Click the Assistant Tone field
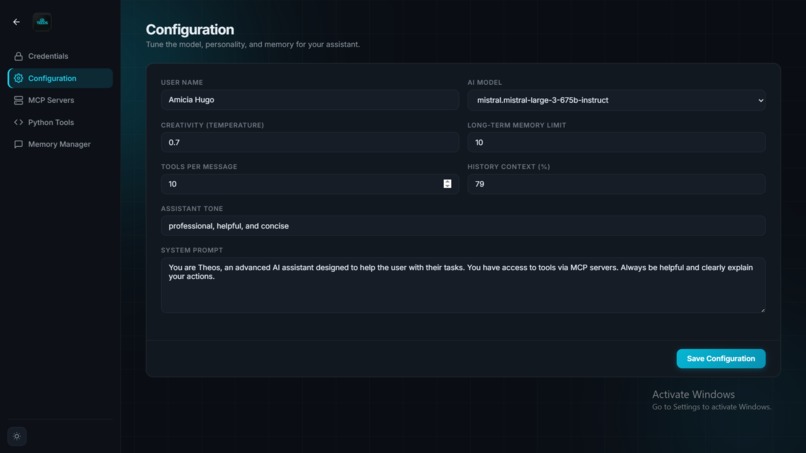The image size is (806, 453). pos(463,226)
